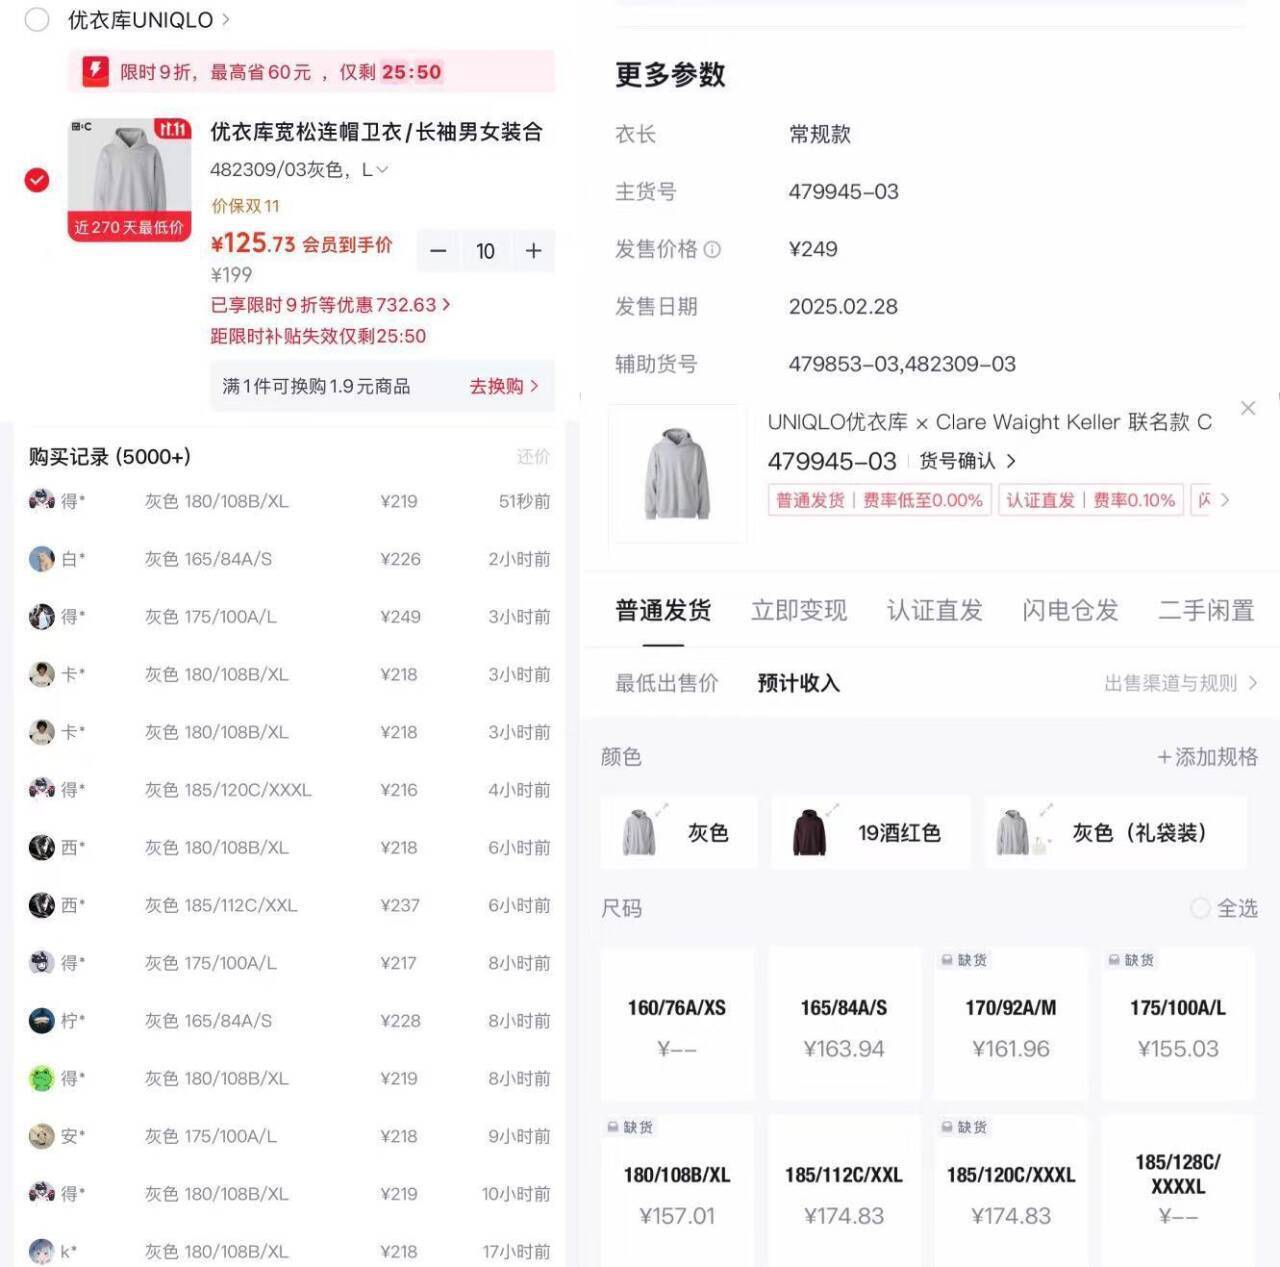1280x1267 pixels.
Task: Switch to the 二手闲置 tab
Action: [1206, 610]
